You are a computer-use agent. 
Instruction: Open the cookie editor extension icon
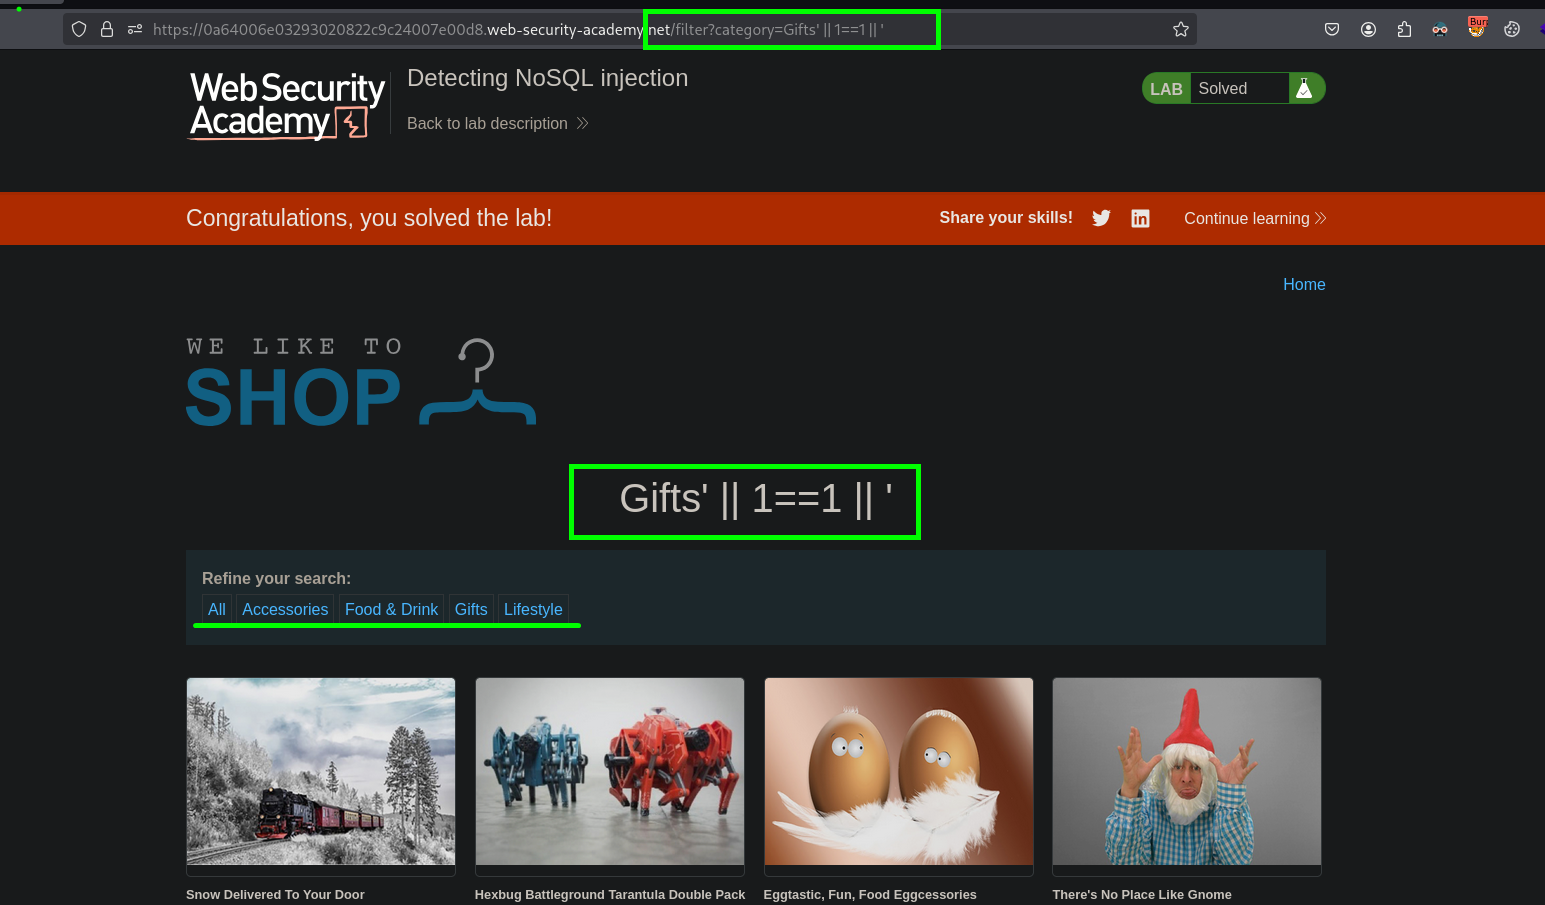pyautogui.click(x=1512, y=29)
